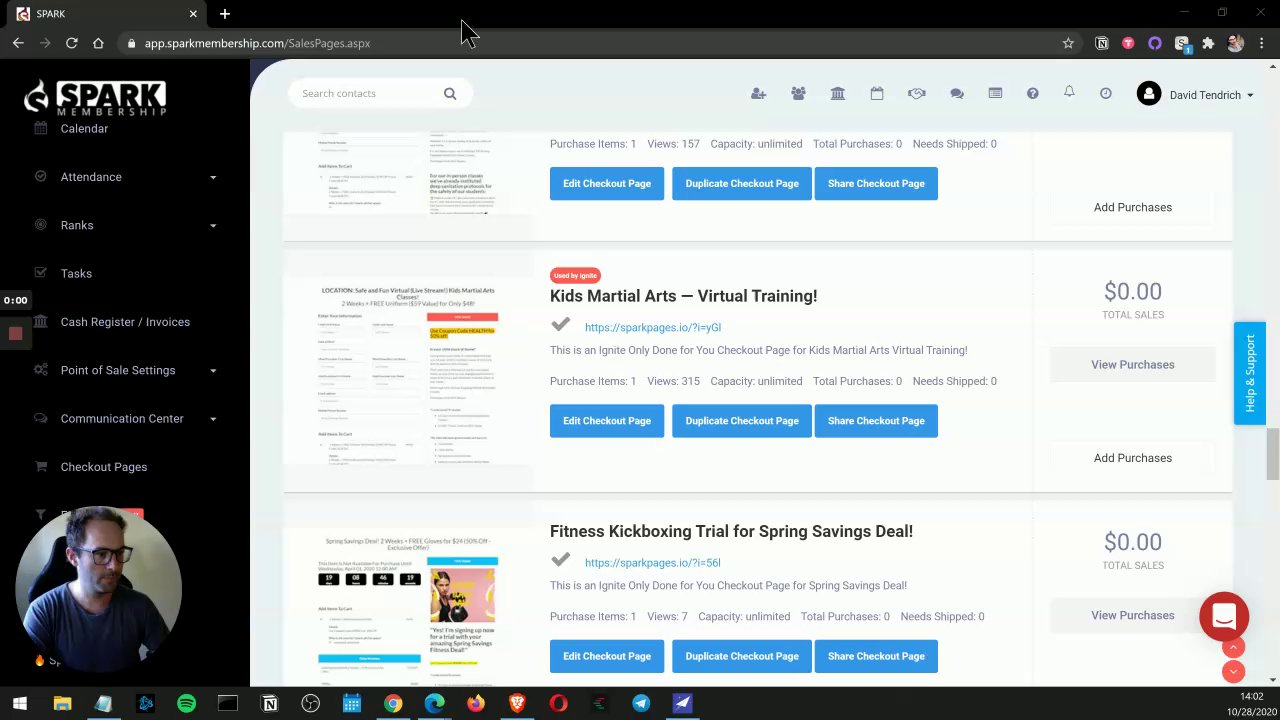Open the sparkpages.io/?i=56l link
Screen dimensions: 1280x720
[x=653, y=563]
